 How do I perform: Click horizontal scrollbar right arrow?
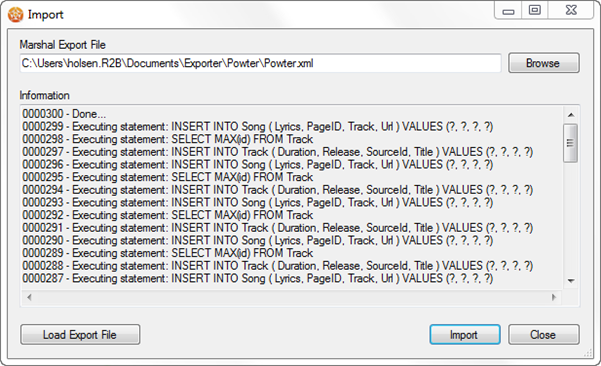(553, 297)
